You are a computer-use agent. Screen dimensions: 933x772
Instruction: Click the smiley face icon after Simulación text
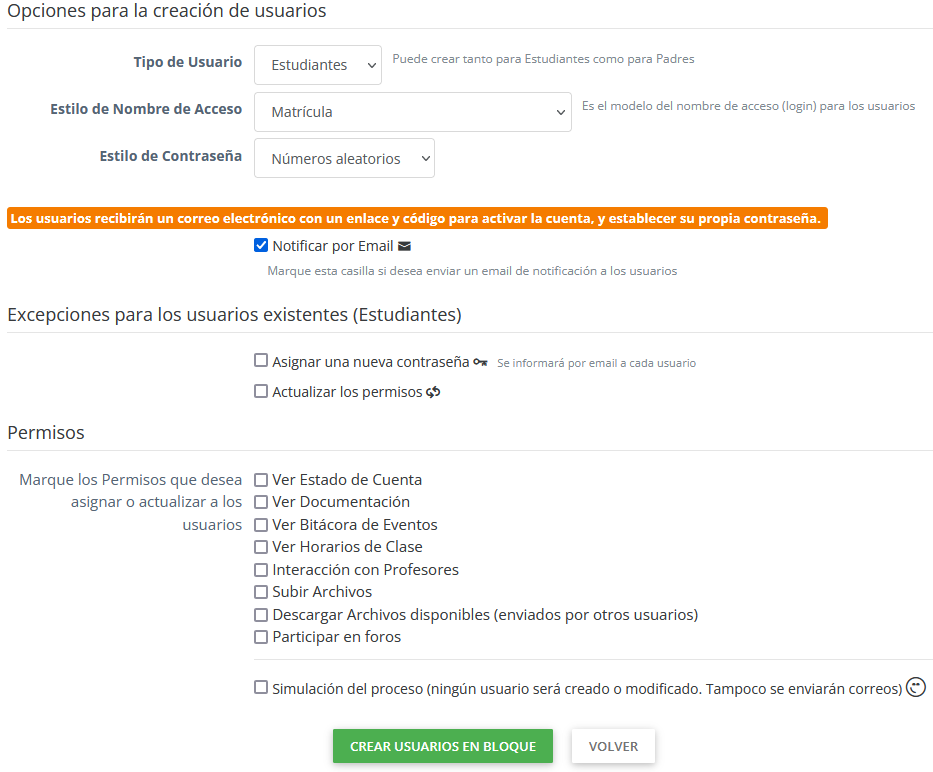coord(915,688)
